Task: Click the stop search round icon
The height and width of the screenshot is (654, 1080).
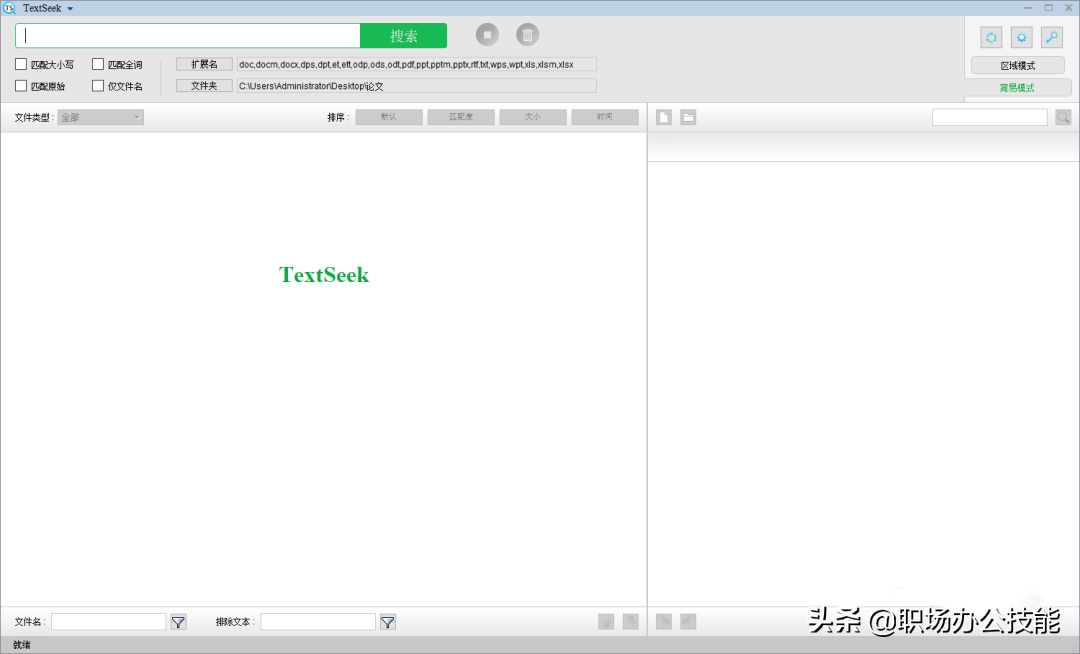Action: (x=487, y=34)
